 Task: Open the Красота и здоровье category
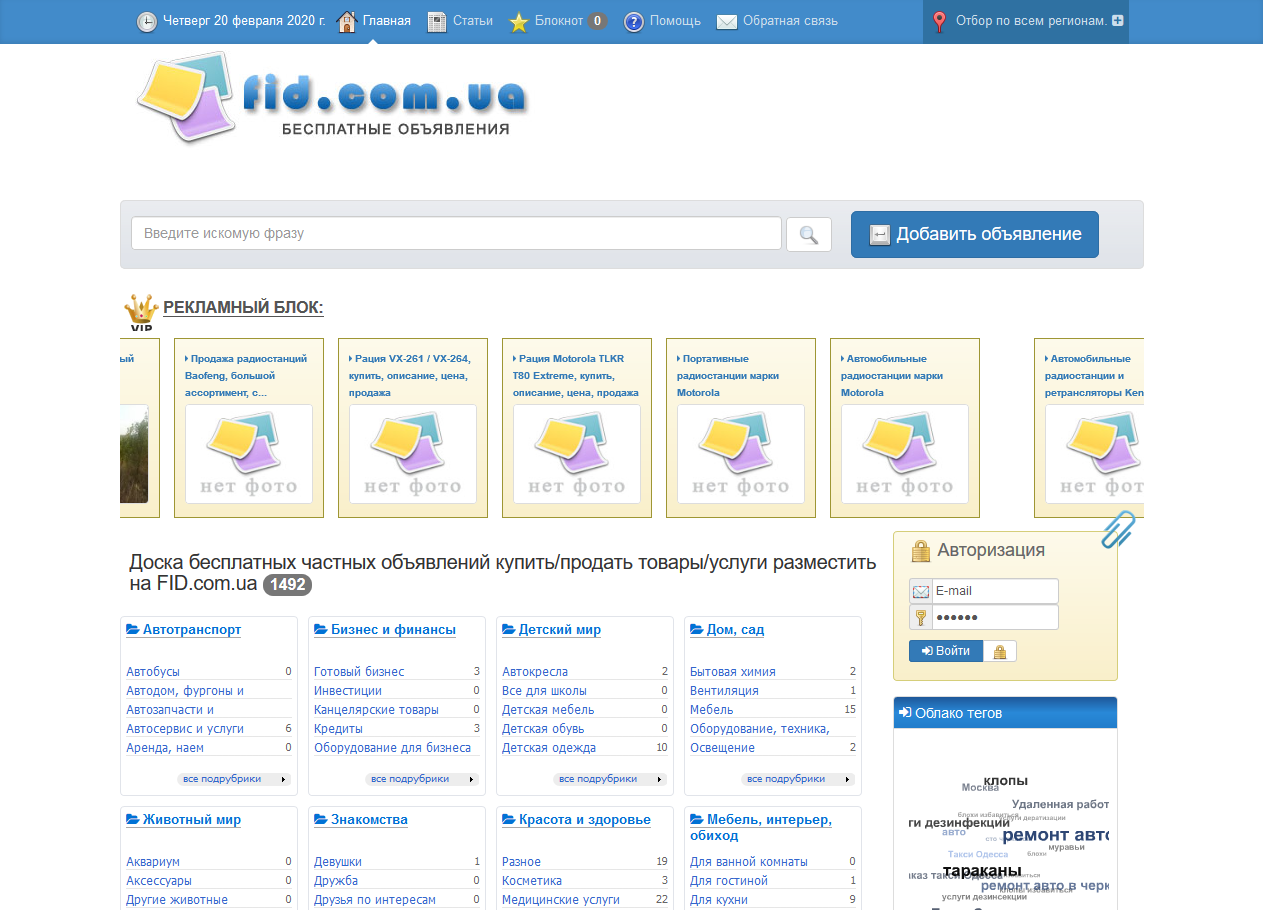584,820
